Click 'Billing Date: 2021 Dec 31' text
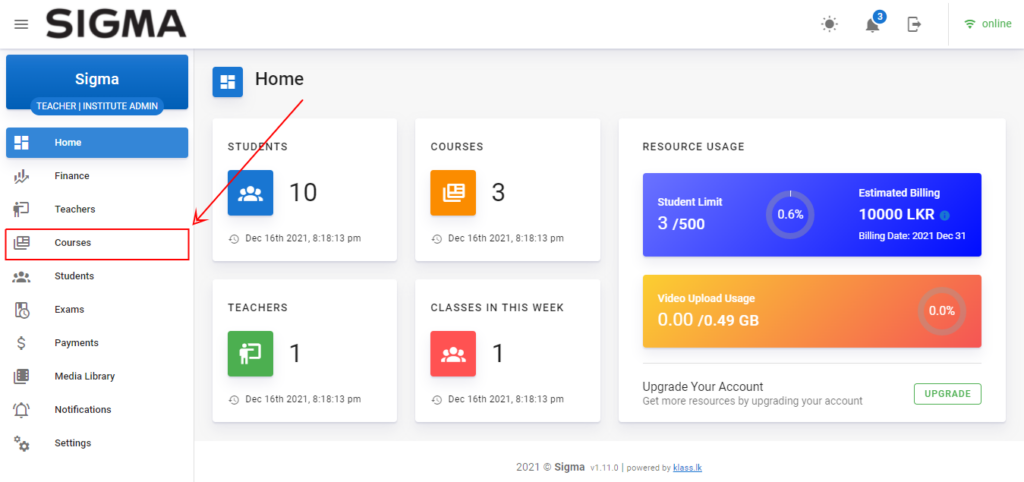Image resolution: width=1024 pixels, height=482 pixels. point(912,236)
